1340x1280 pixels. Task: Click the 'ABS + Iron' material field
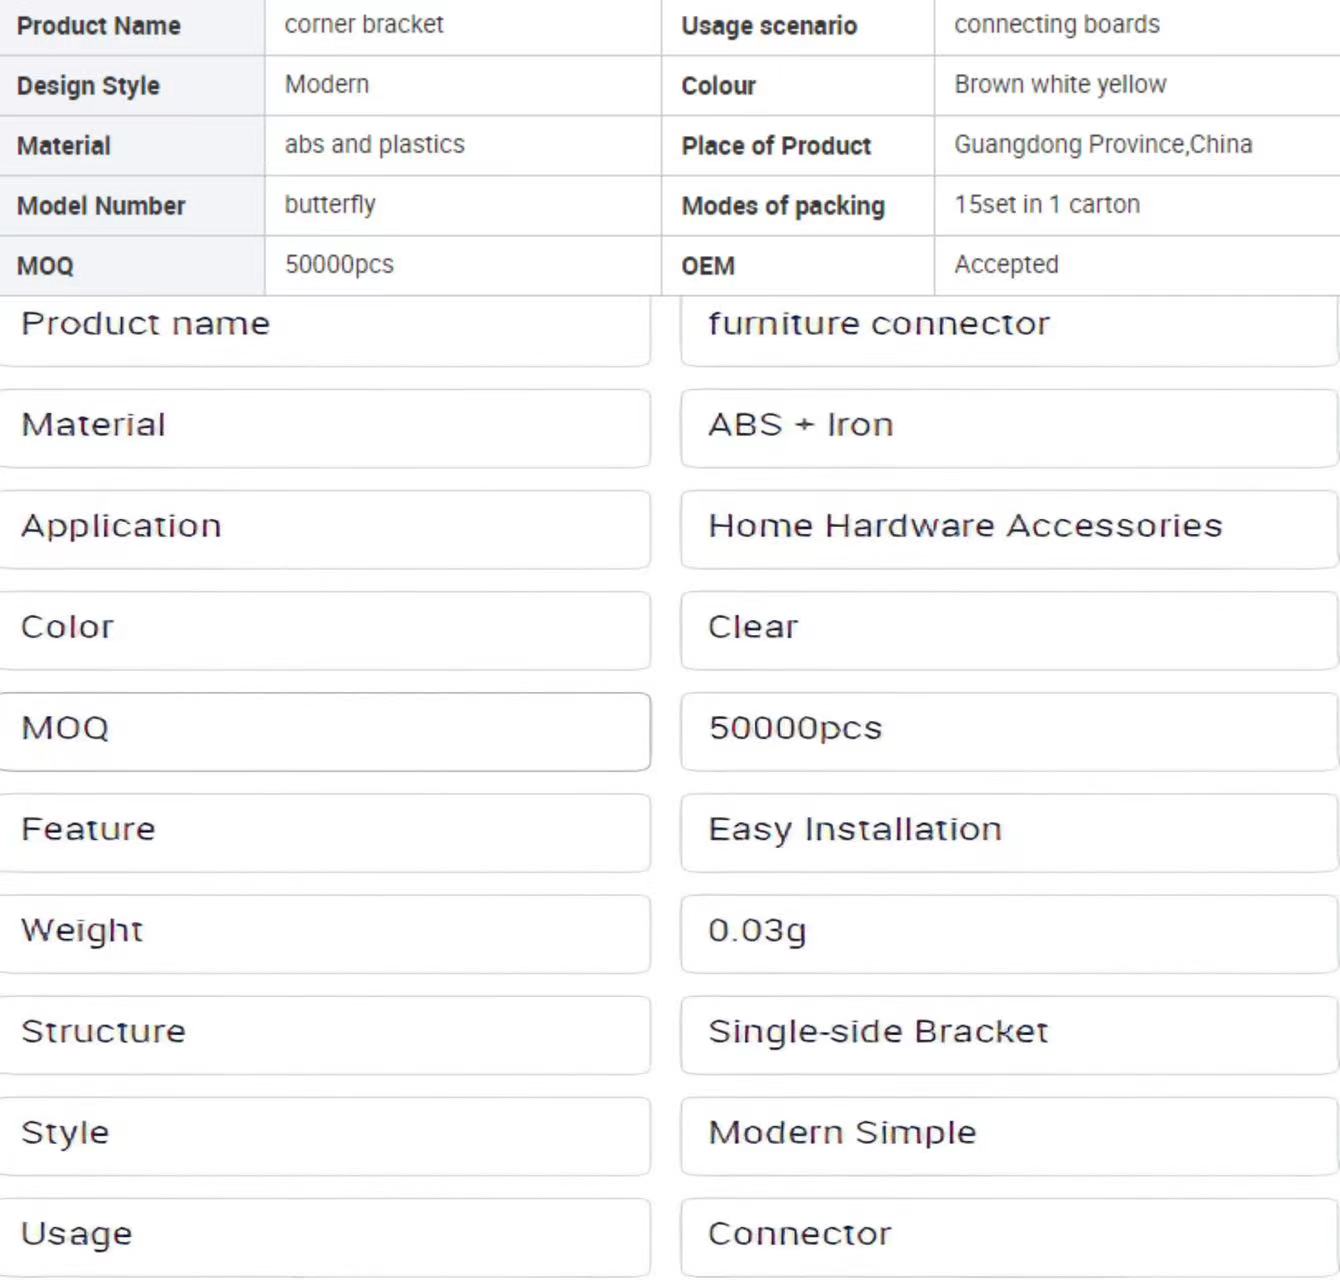click(1008, 428)
